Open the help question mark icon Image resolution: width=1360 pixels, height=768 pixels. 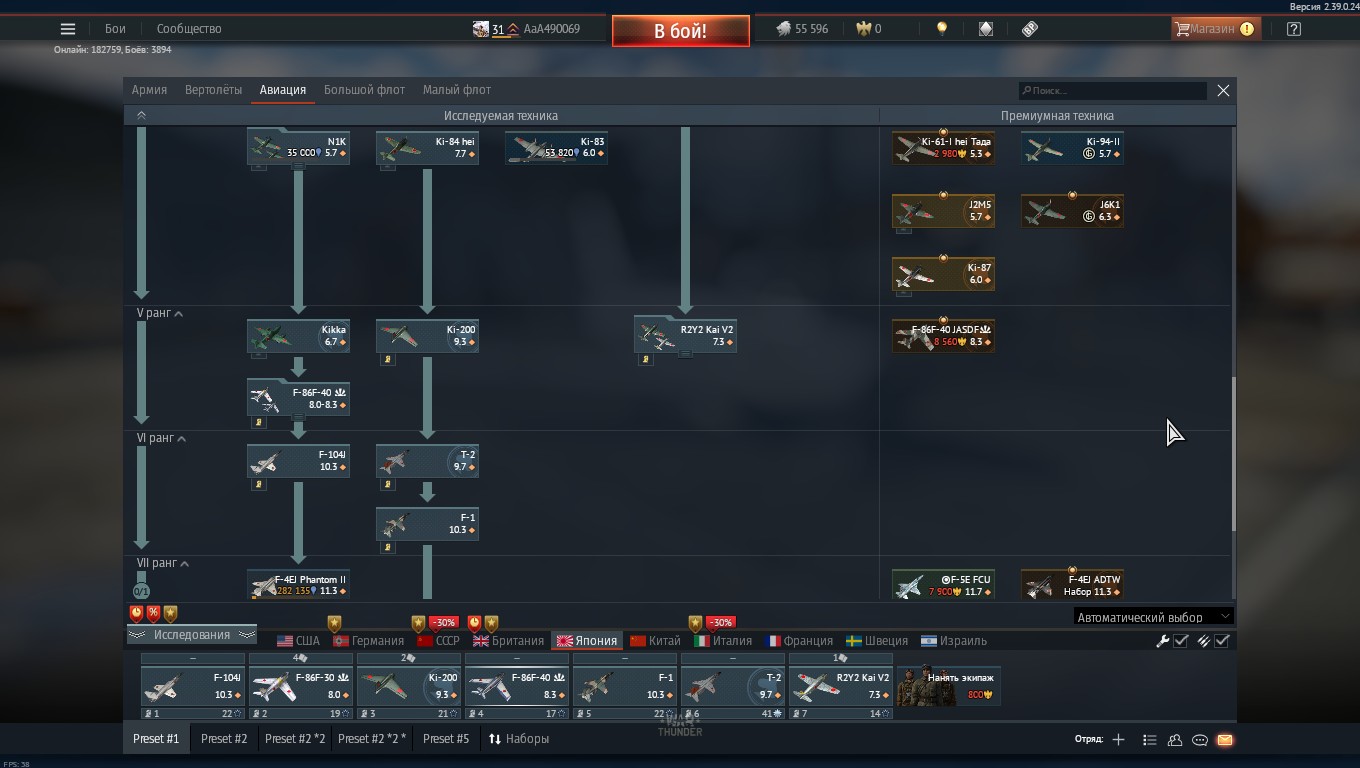[x=1294, y=29]
